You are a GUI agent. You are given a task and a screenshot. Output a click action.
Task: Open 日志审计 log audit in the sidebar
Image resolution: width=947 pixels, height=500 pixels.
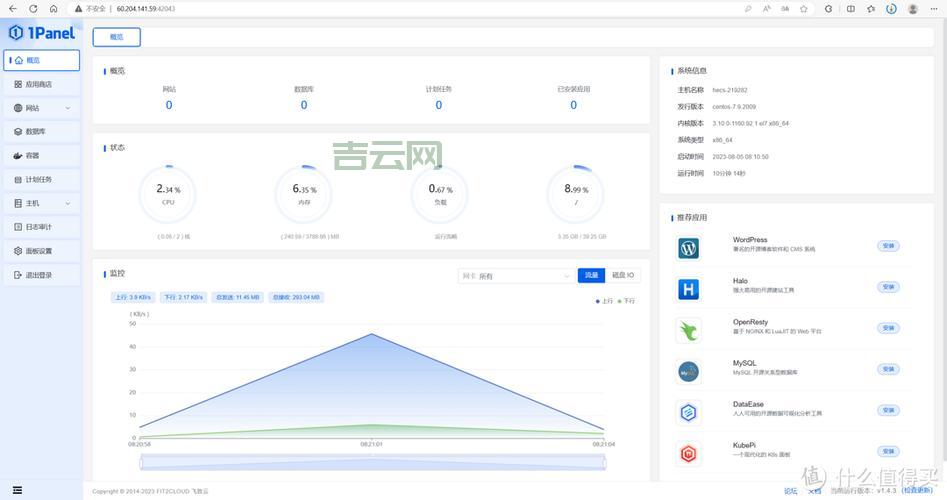pos(40,227)
